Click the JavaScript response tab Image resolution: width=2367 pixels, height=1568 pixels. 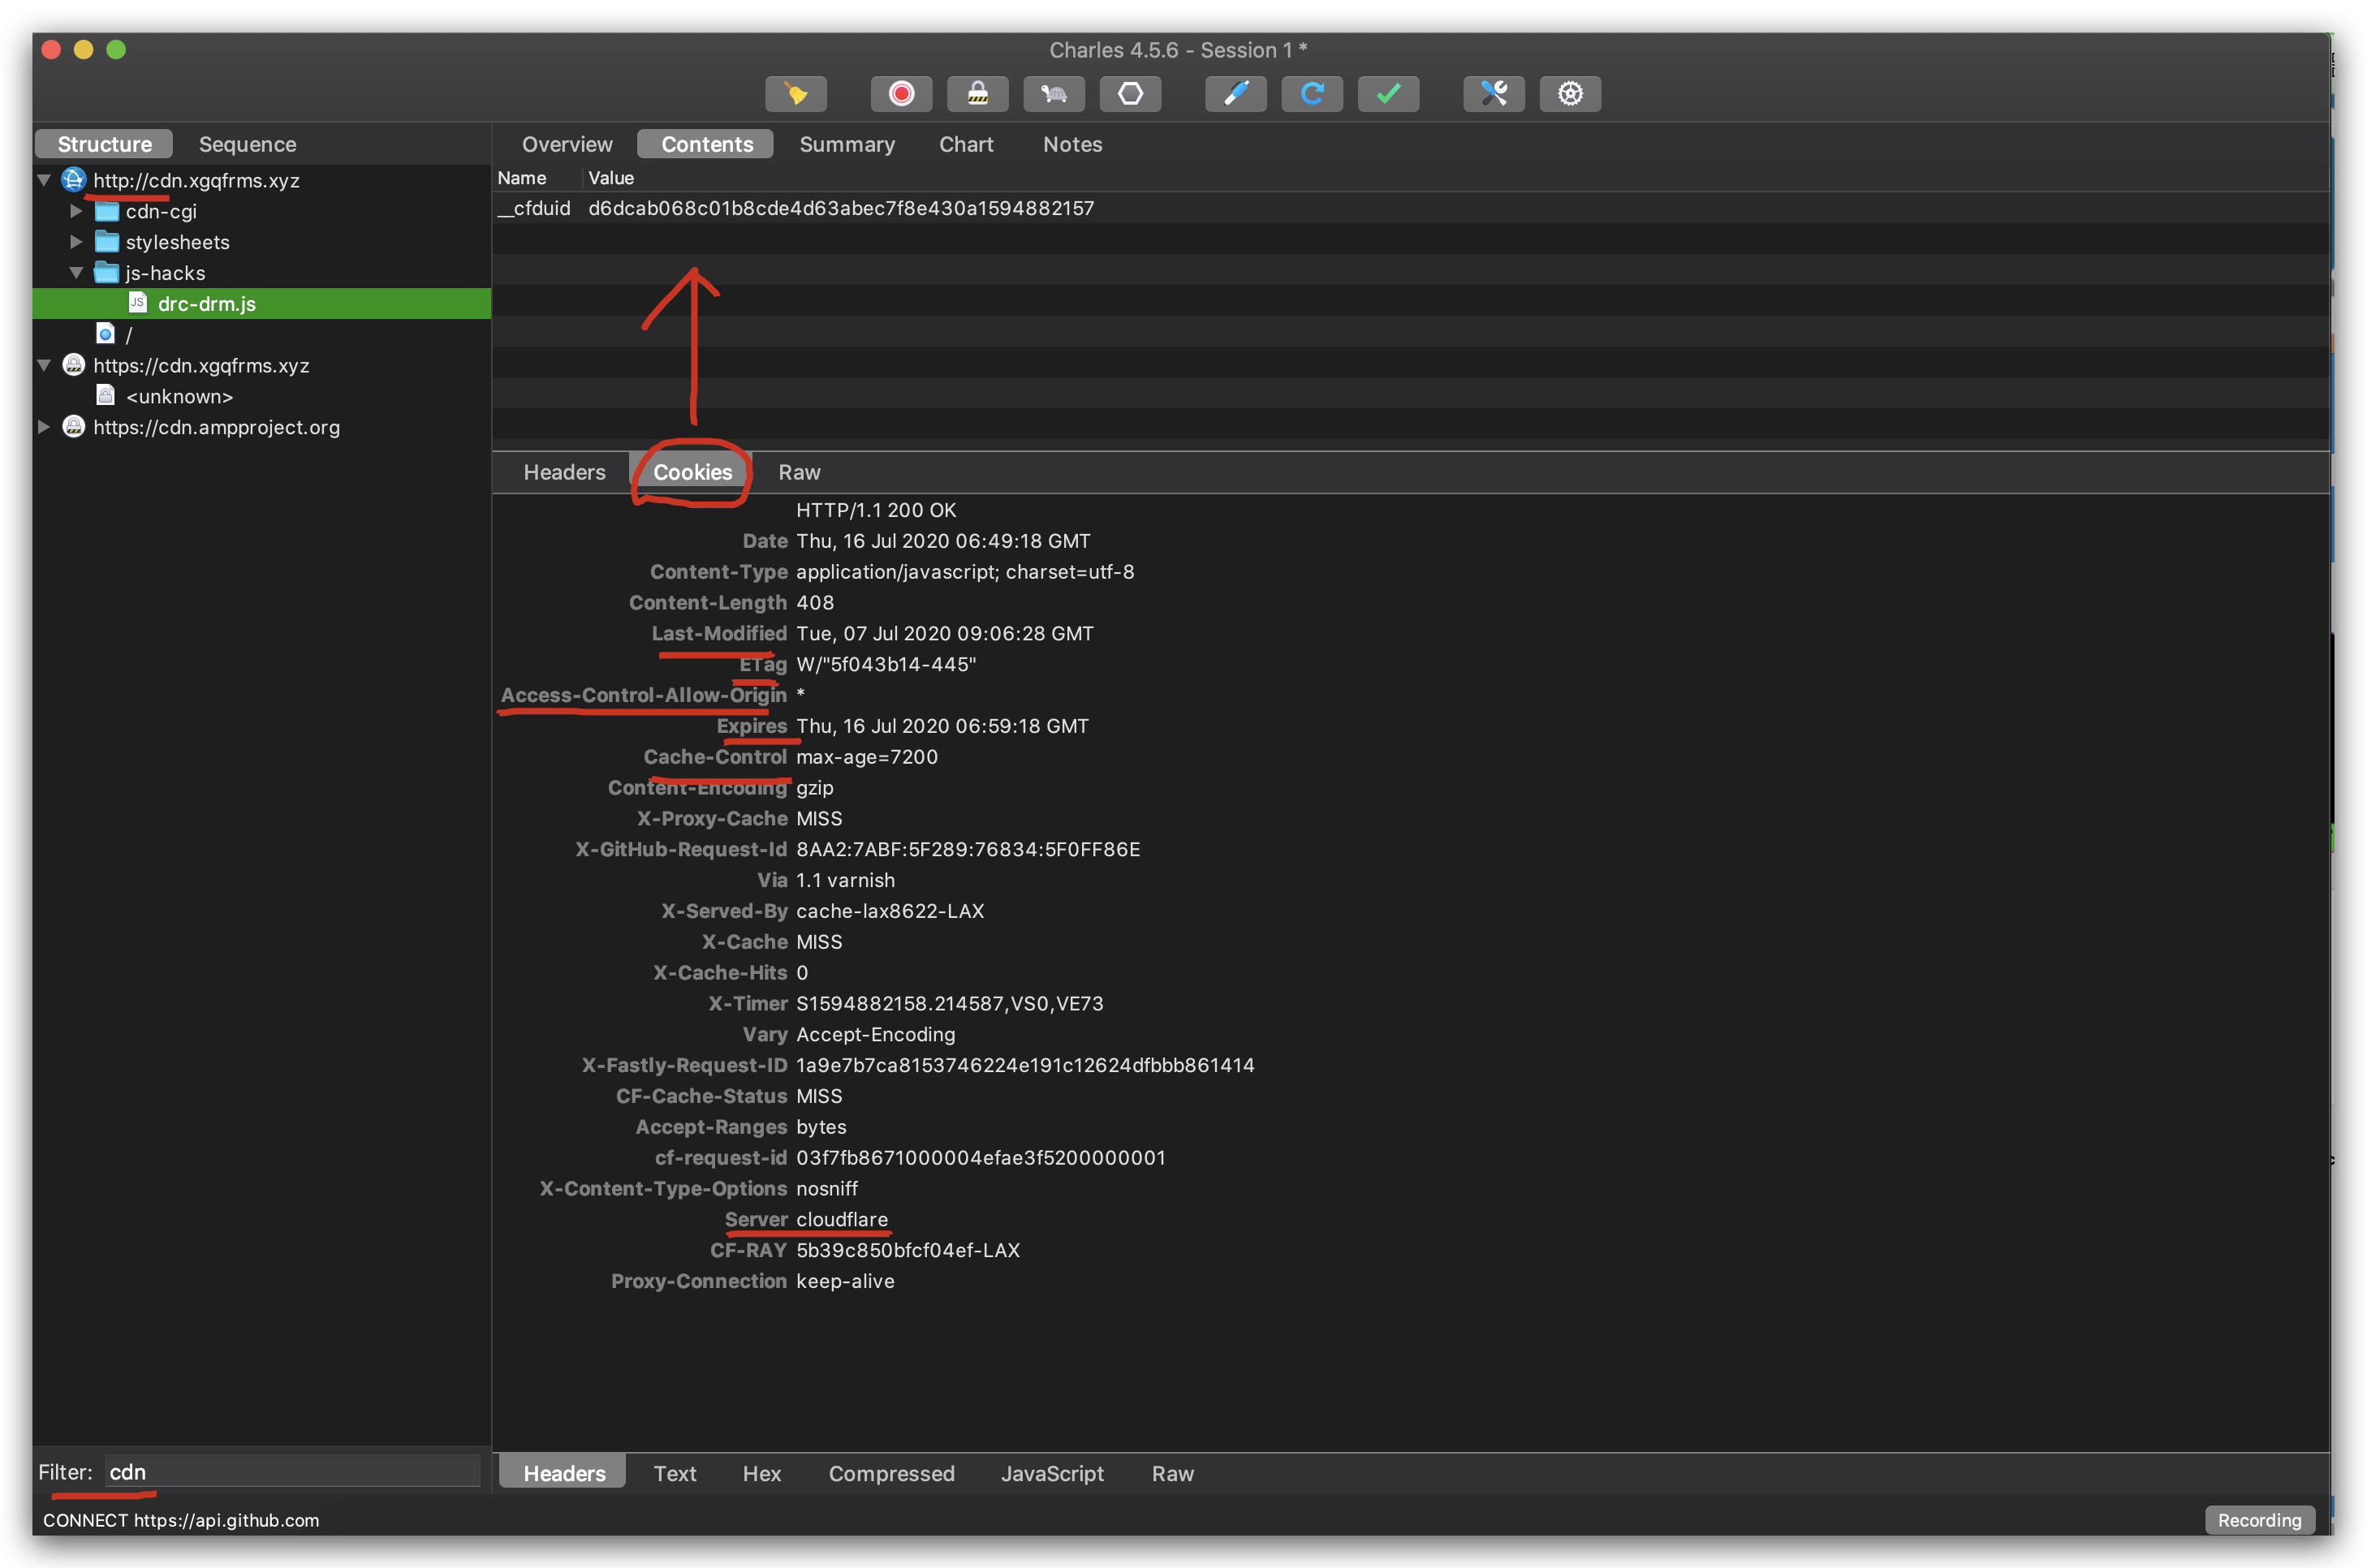(x=1053, y=1471)
